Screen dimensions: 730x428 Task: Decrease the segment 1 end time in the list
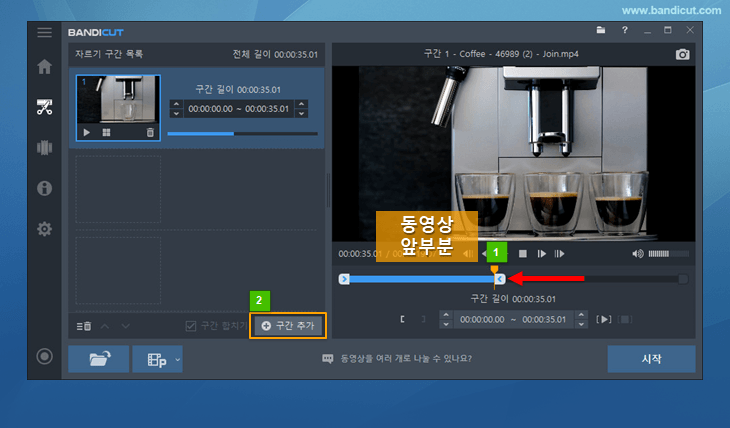[302, 113]
